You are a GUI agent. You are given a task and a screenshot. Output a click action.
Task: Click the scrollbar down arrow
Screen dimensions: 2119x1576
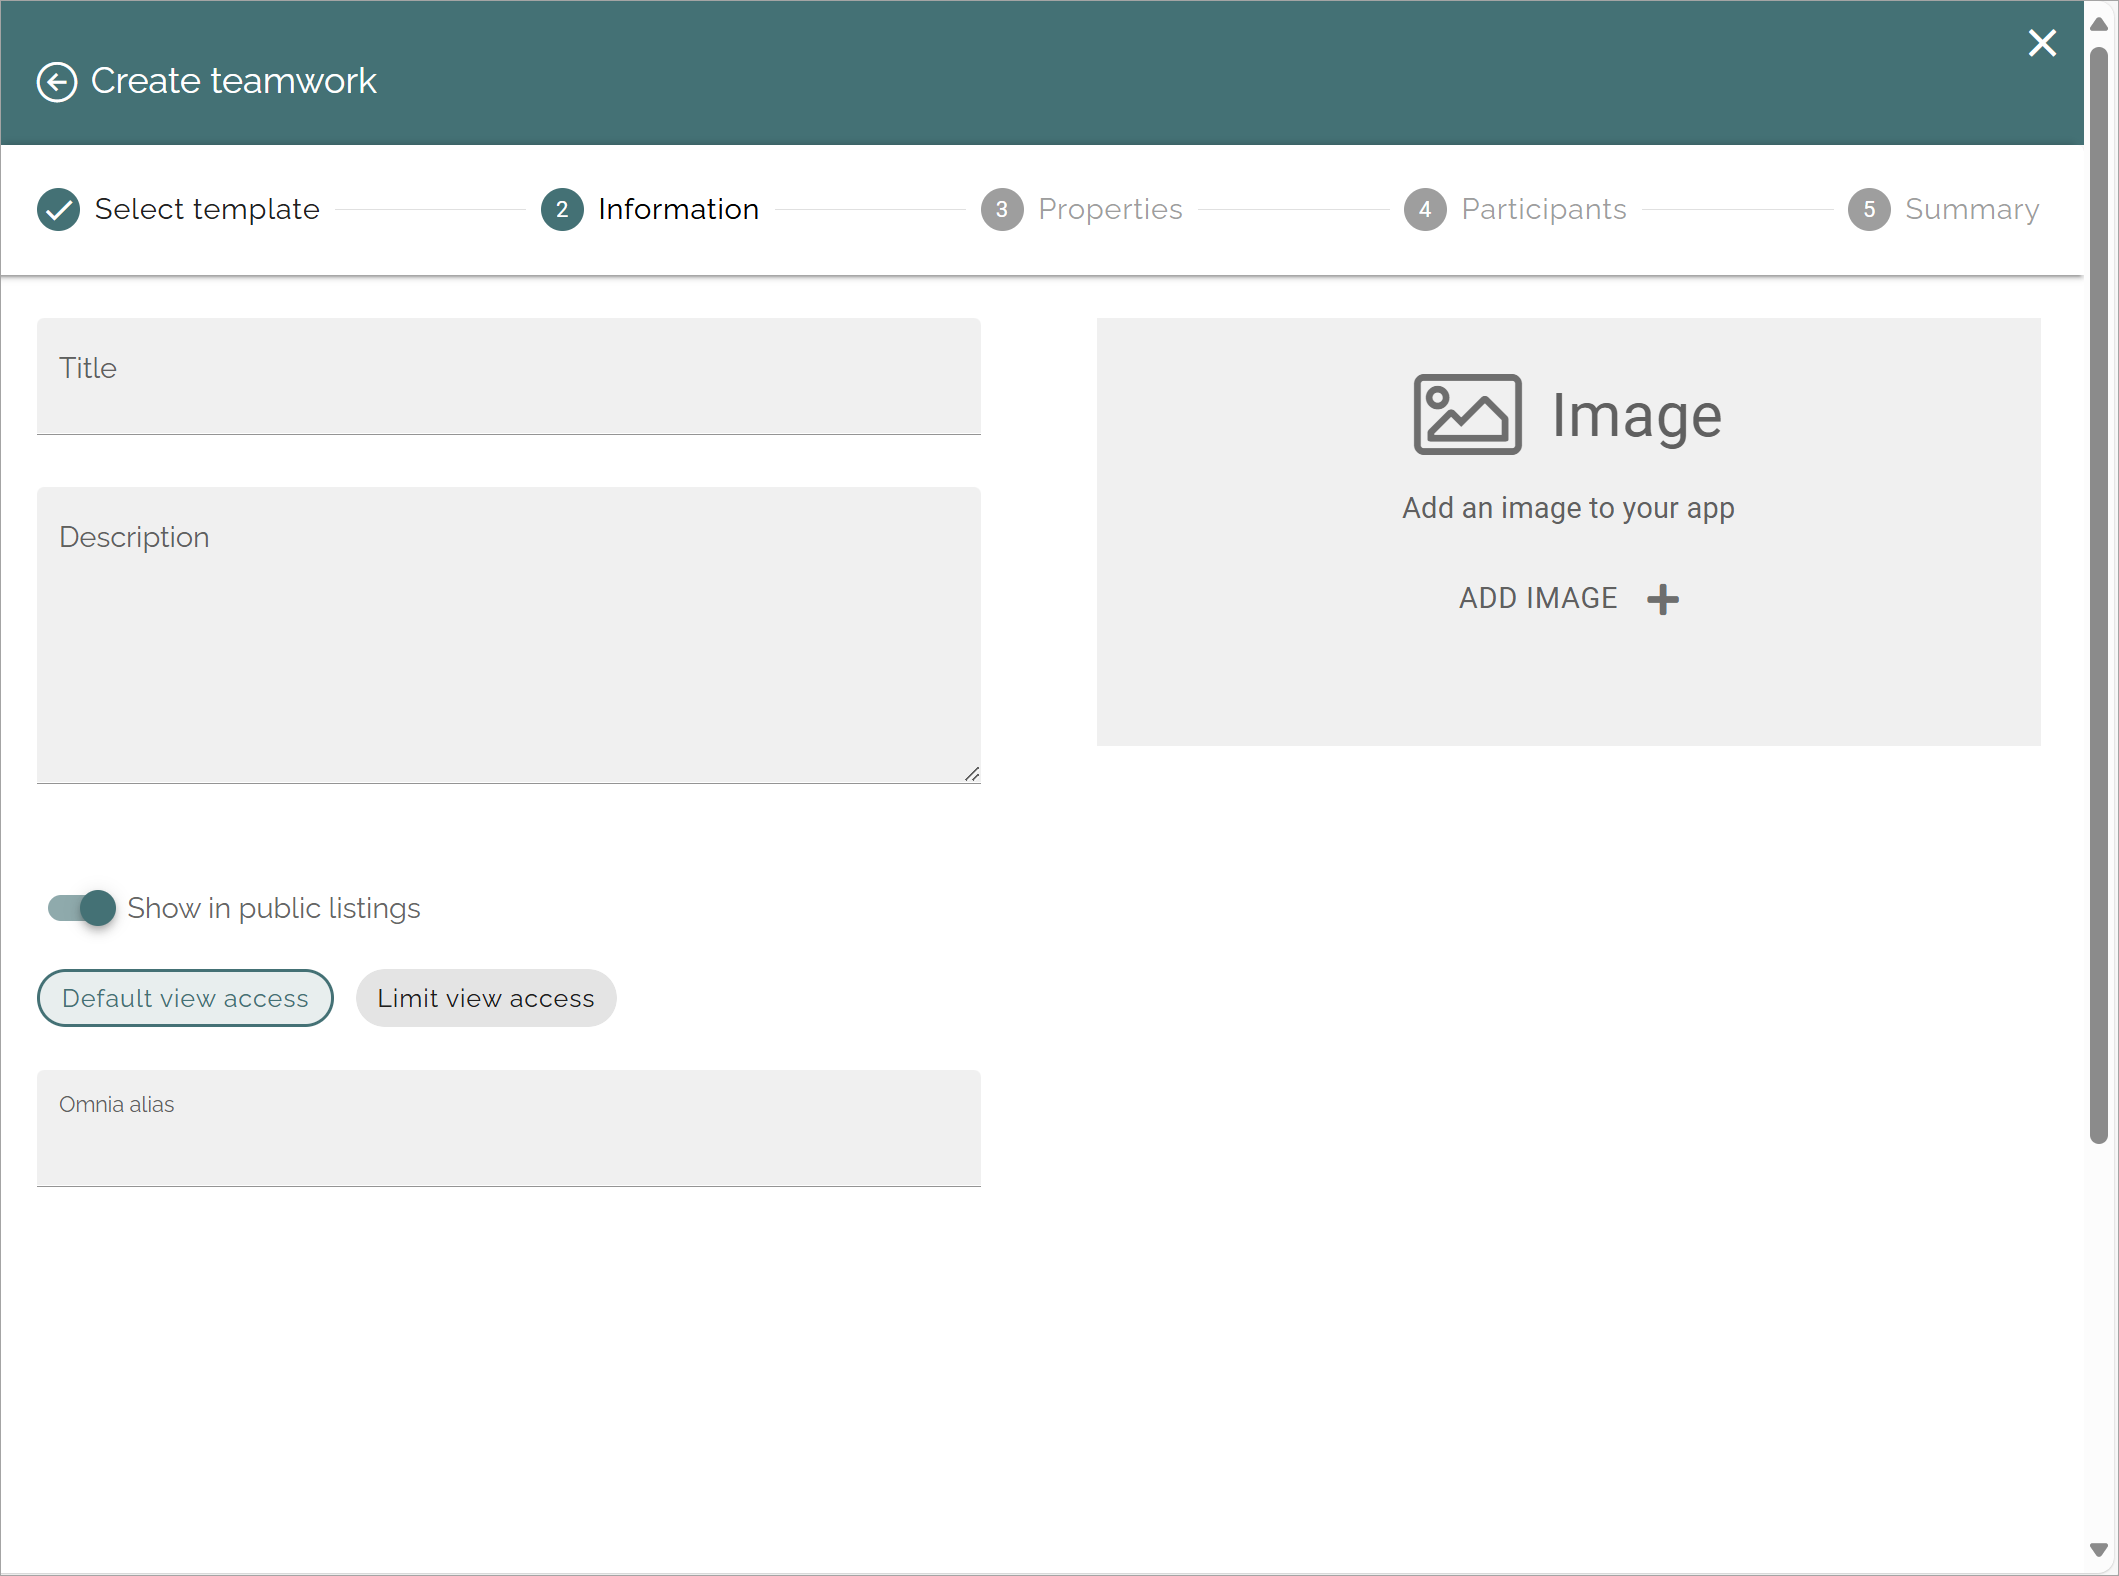(x=2099, y=1551)
